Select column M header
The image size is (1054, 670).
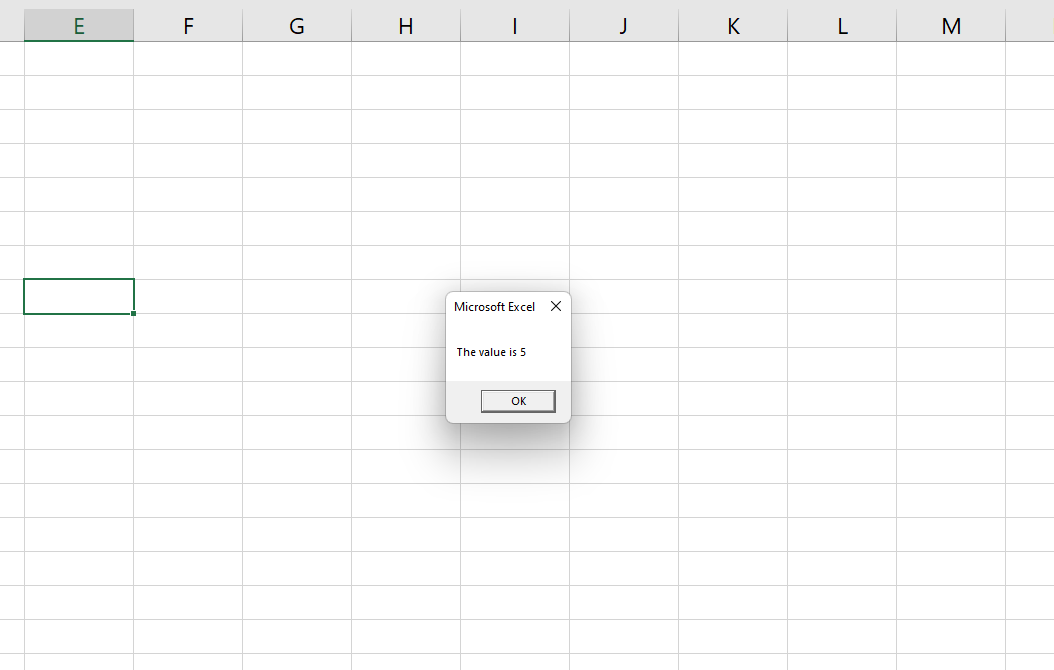[950, 25]
